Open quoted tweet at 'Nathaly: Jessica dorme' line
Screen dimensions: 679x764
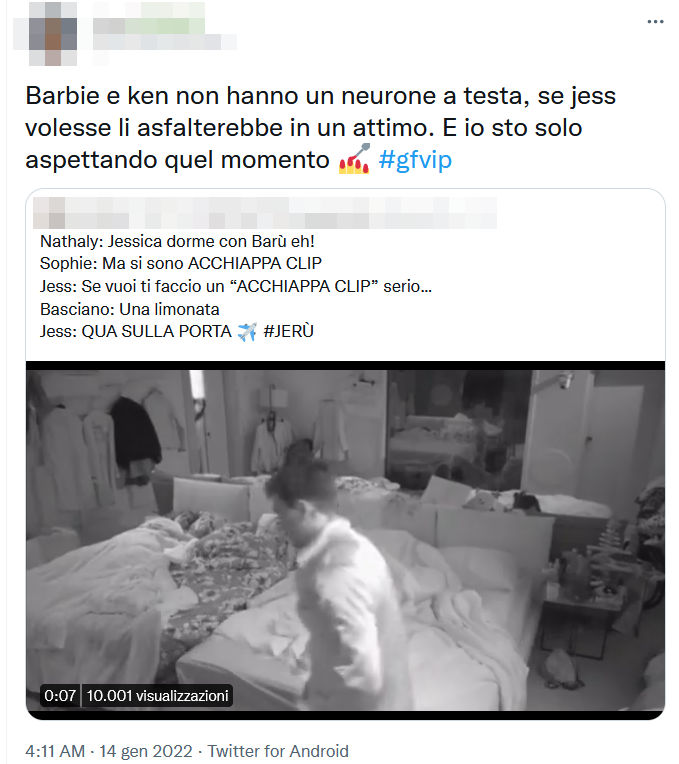click(177, 241)
